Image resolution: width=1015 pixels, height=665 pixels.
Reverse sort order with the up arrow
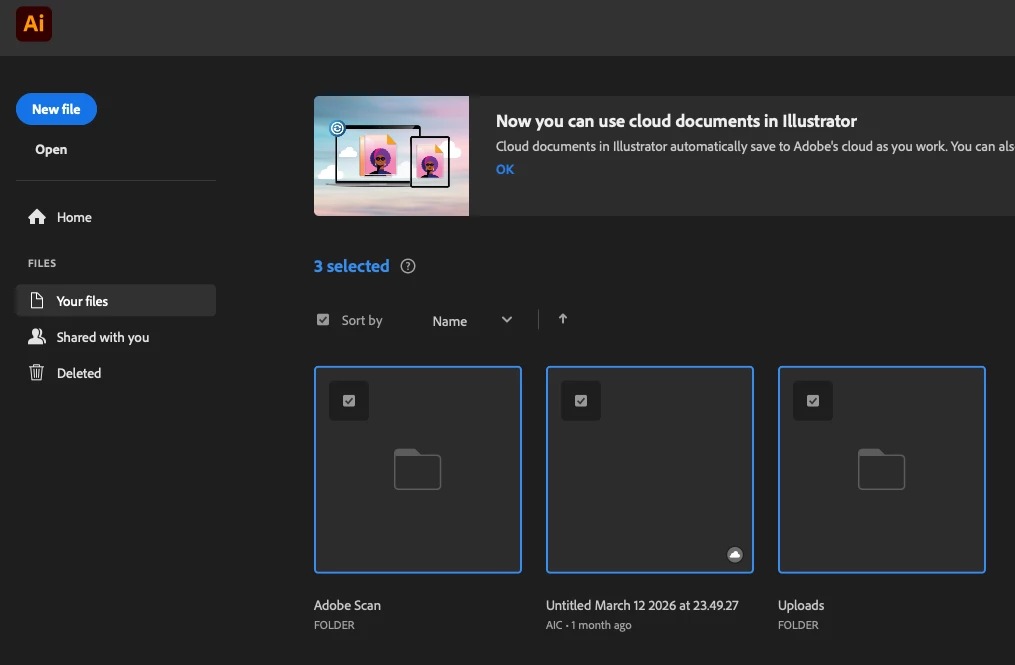click(563, 319)
